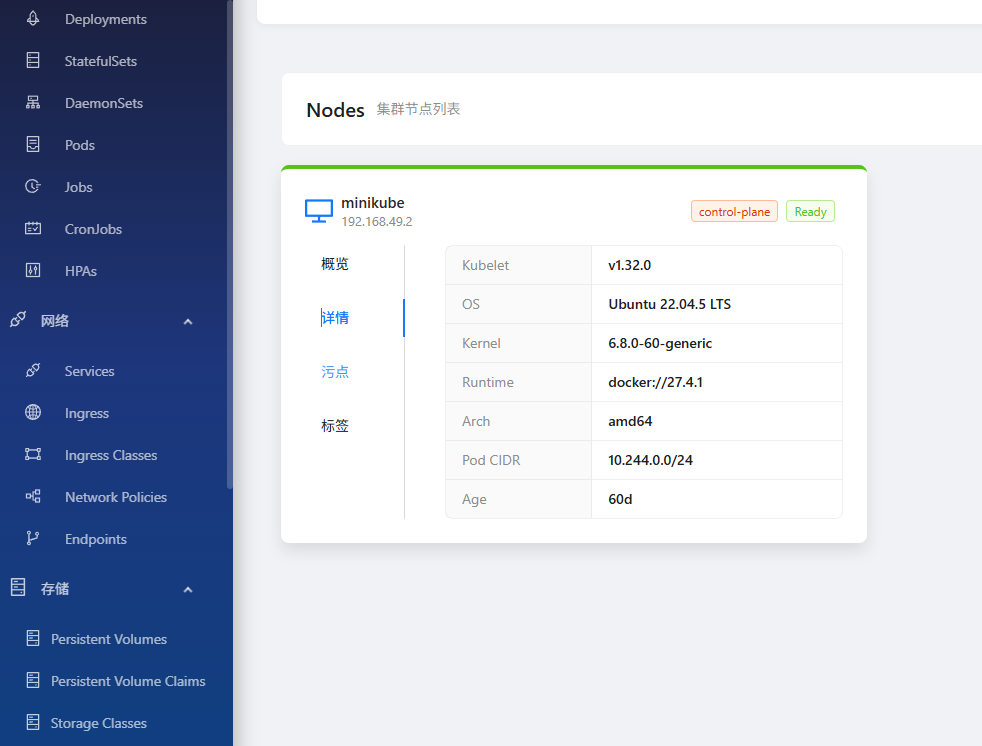Viewport: 982px width, 746px height.
Task: Open HPAs in the sidebar
Action: (81, 271)
